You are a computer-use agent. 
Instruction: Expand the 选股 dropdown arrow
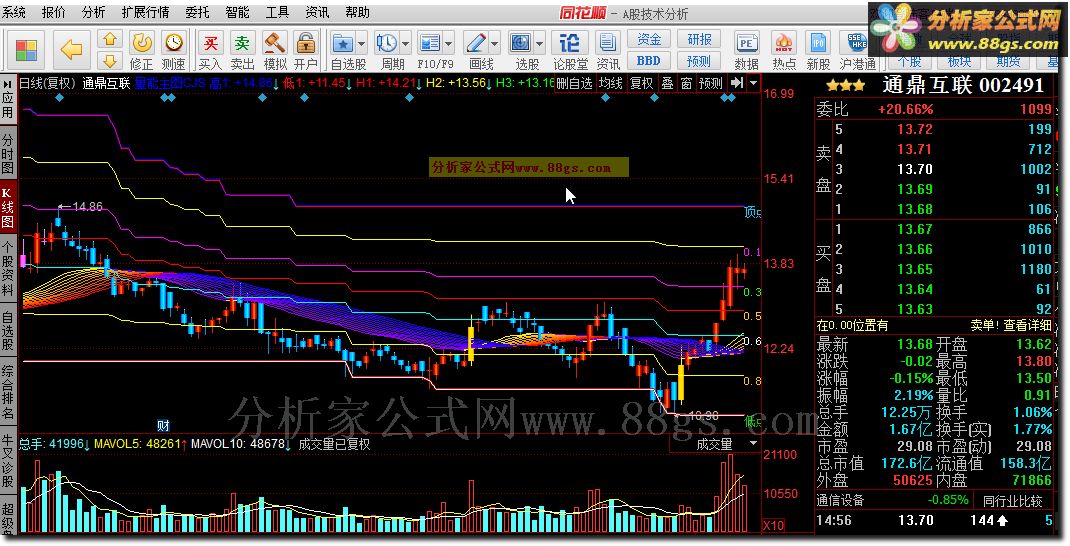pos(539,44)
